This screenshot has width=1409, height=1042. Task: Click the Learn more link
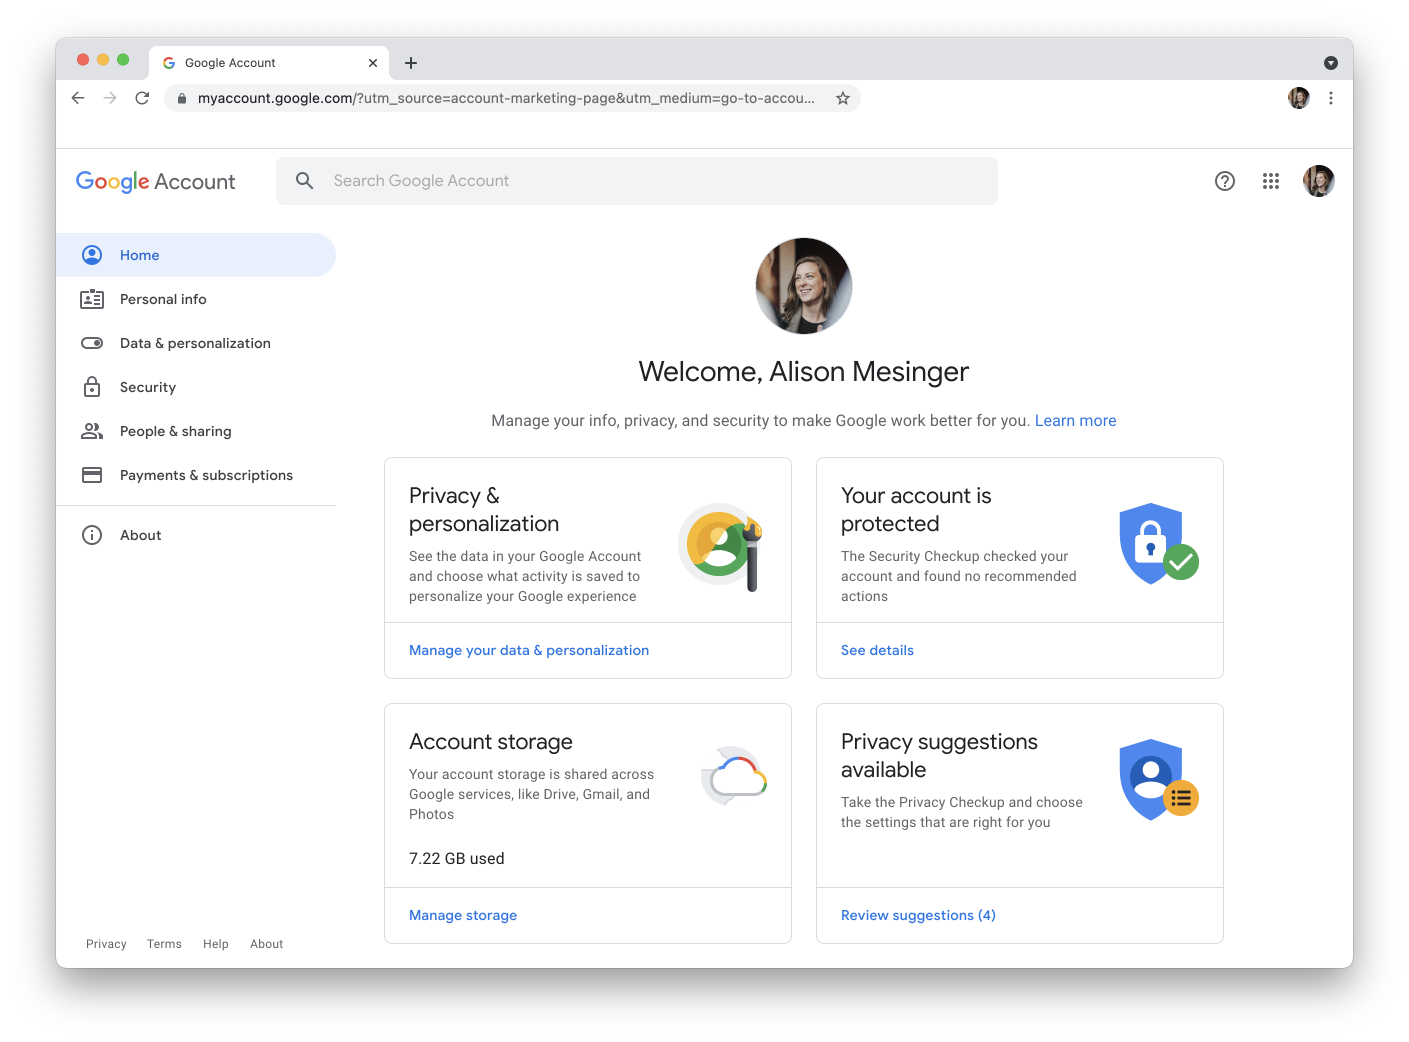1075,421
